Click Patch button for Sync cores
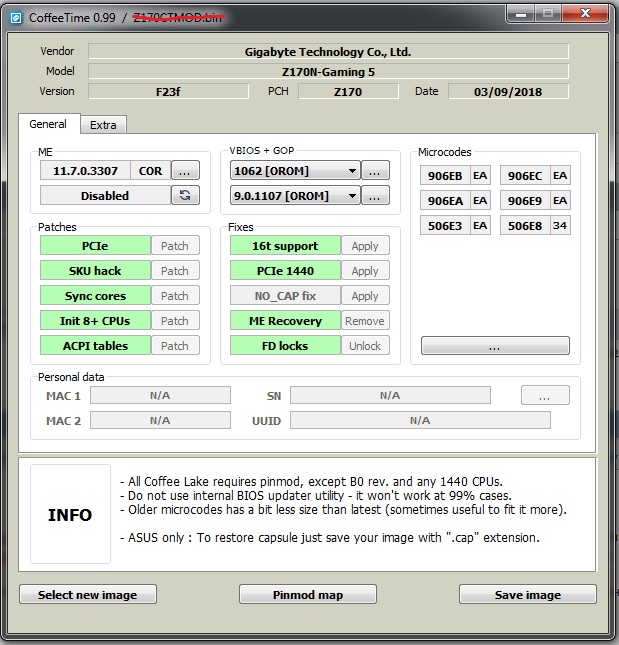The width and height of the screenshot is (619, 645). coord(175,296)
